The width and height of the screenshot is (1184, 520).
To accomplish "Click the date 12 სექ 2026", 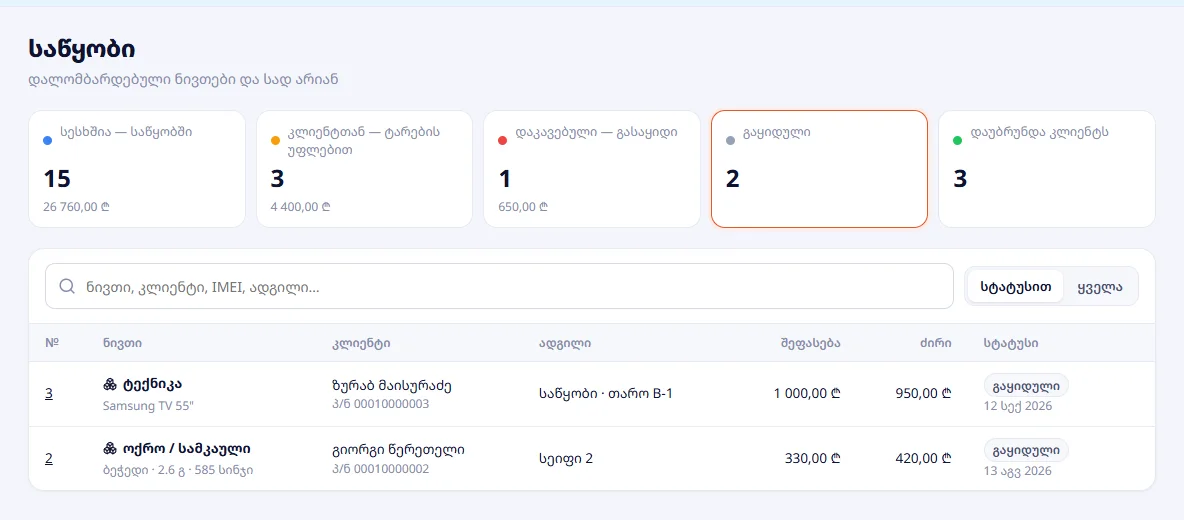I will coord(1018,406).
